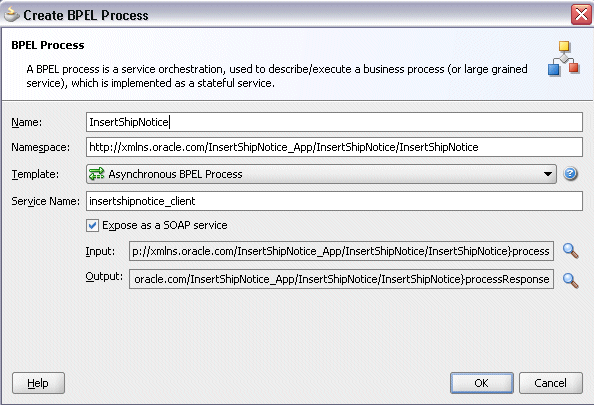Select the Service Name field insertshipnotice_client

coord(334,201)
